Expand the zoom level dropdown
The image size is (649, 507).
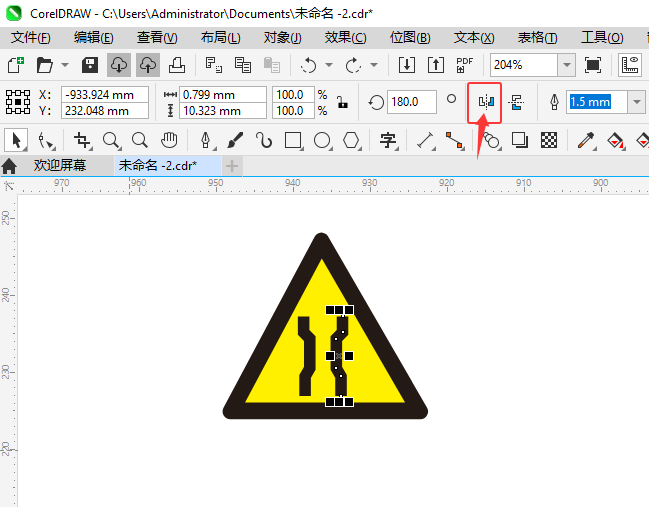click(x=567, y=65)
